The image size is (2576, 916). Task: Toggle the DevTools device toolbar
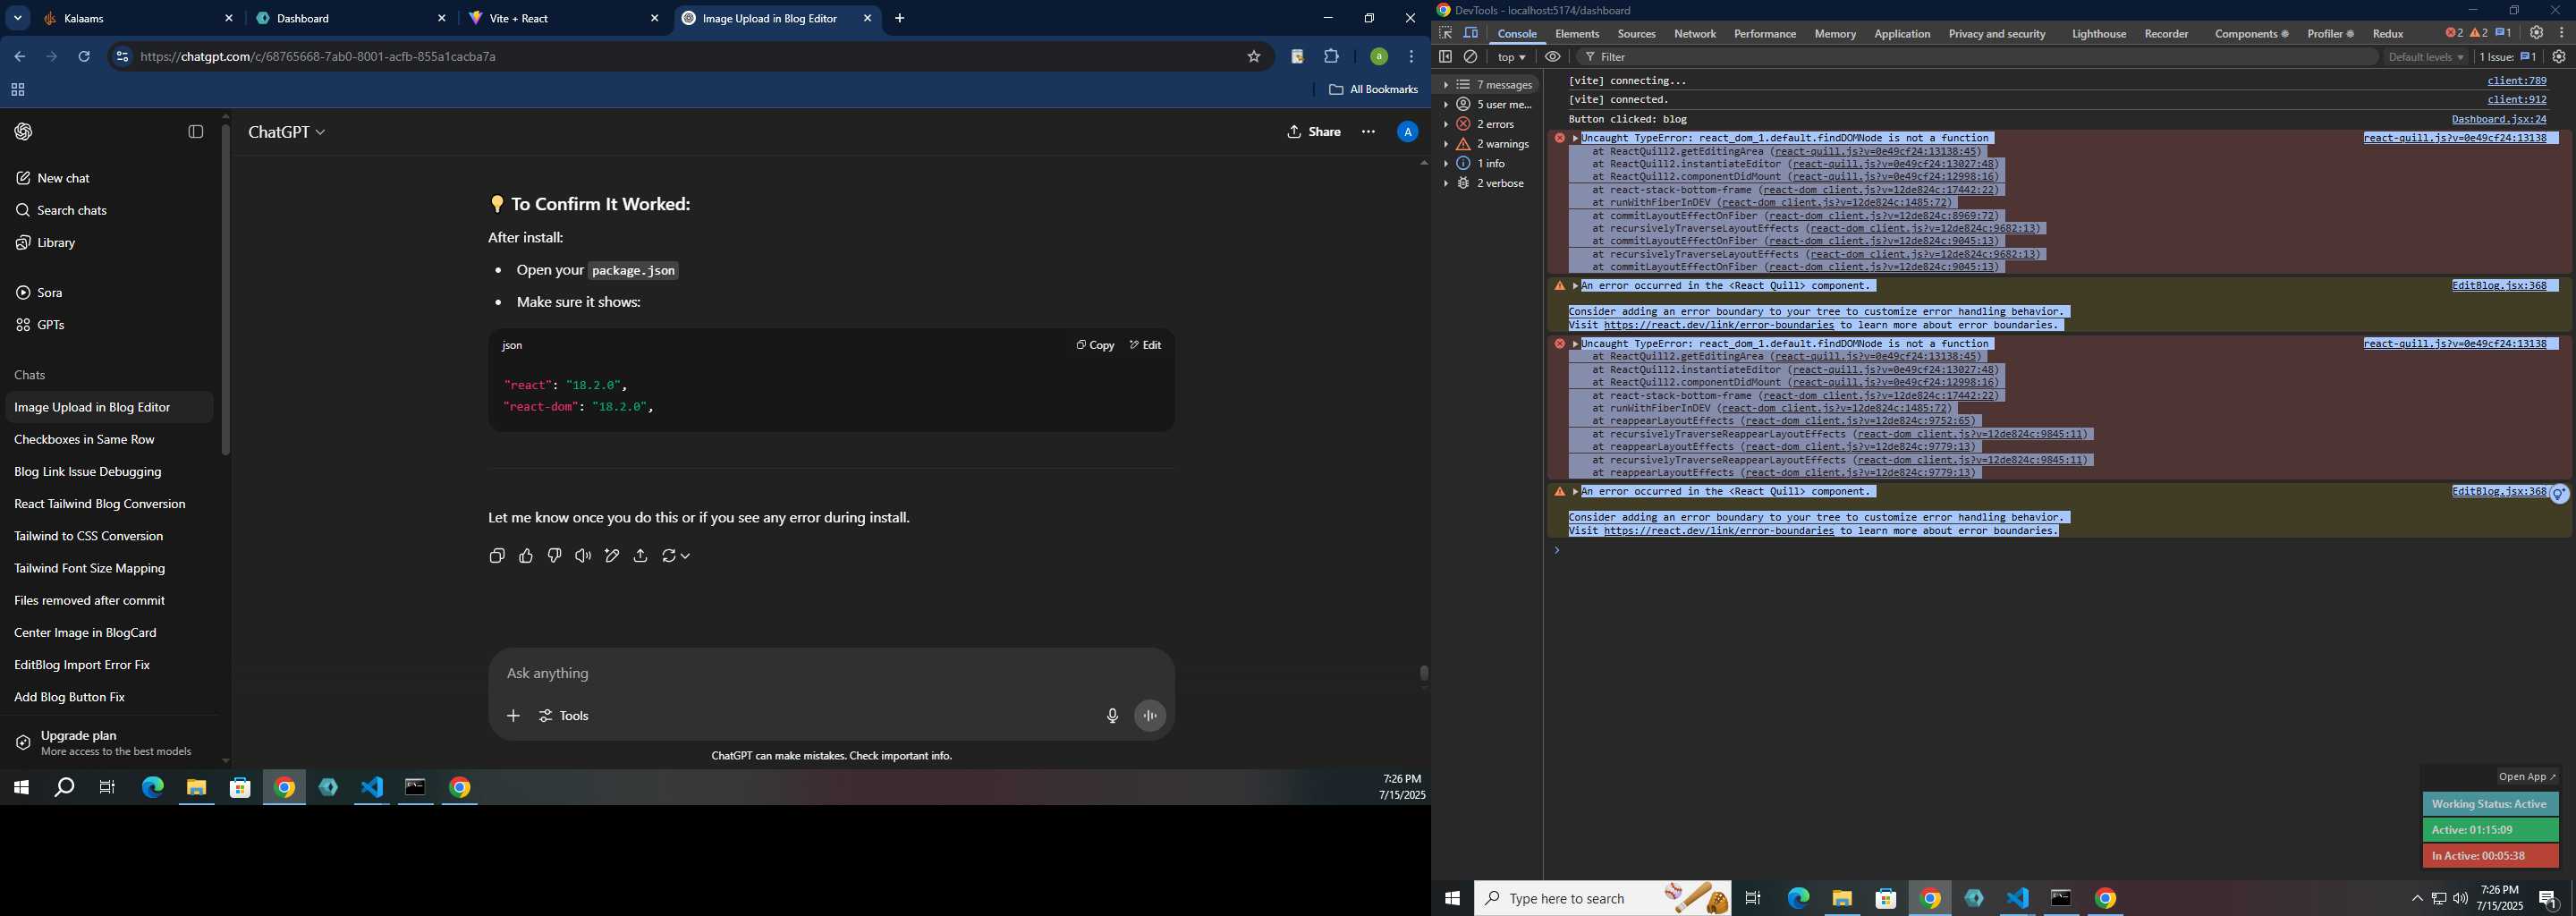(1471, 33)
